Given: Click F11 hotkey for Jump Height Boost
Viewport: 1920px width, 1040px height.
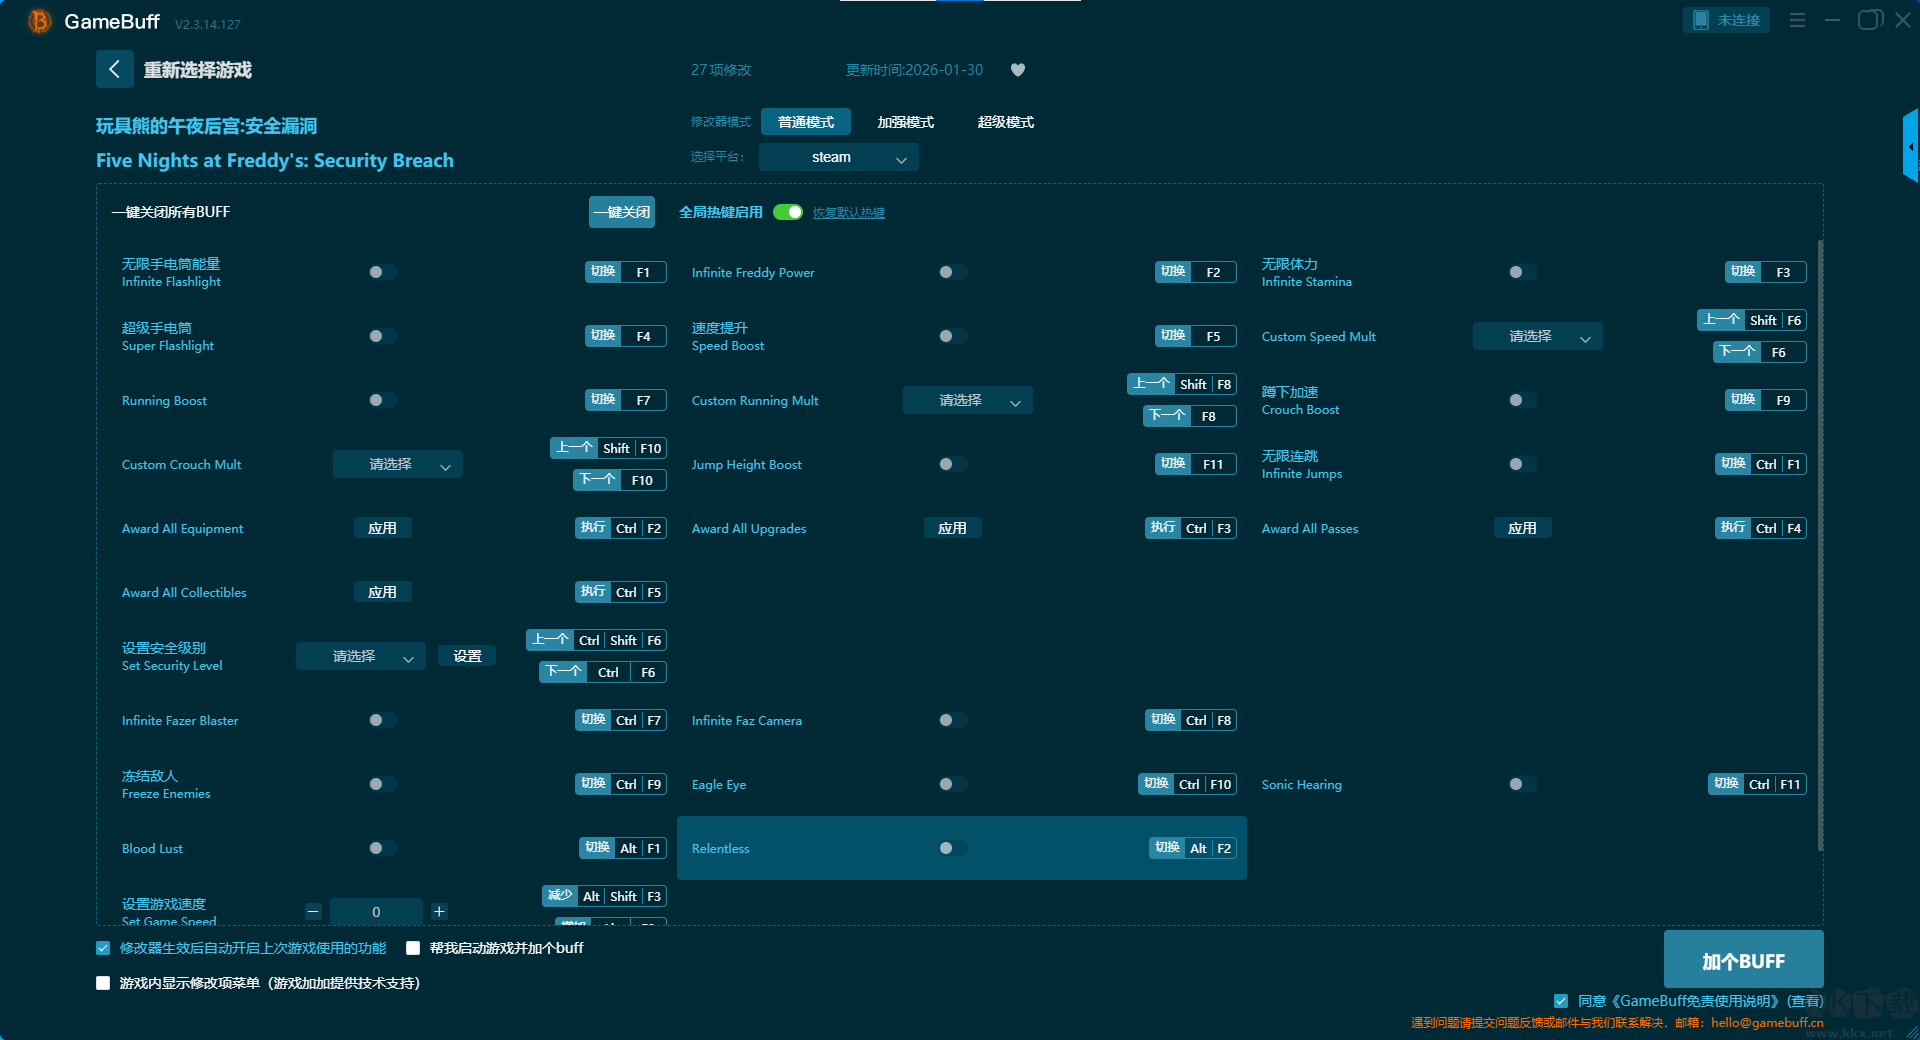Looking at the screenshot, I should point(1196,464).
